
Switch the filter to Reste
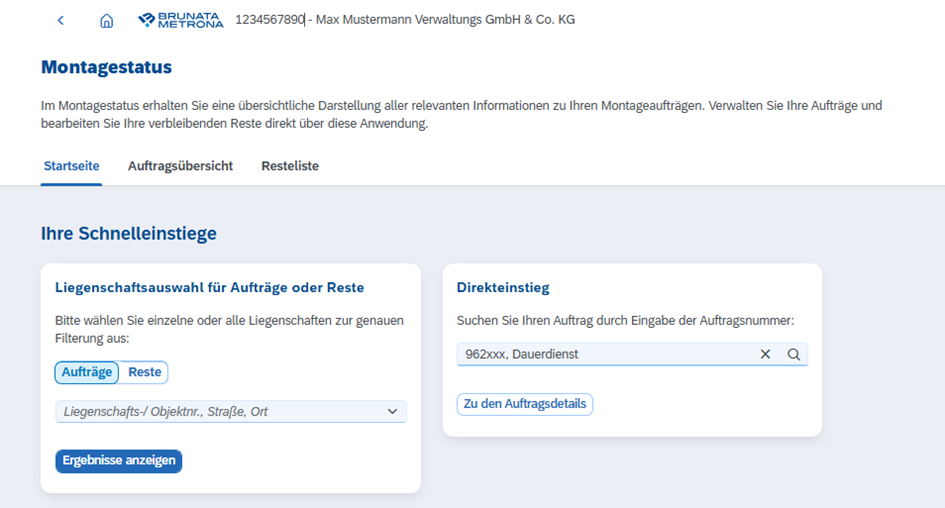click(x=145, y=372)
